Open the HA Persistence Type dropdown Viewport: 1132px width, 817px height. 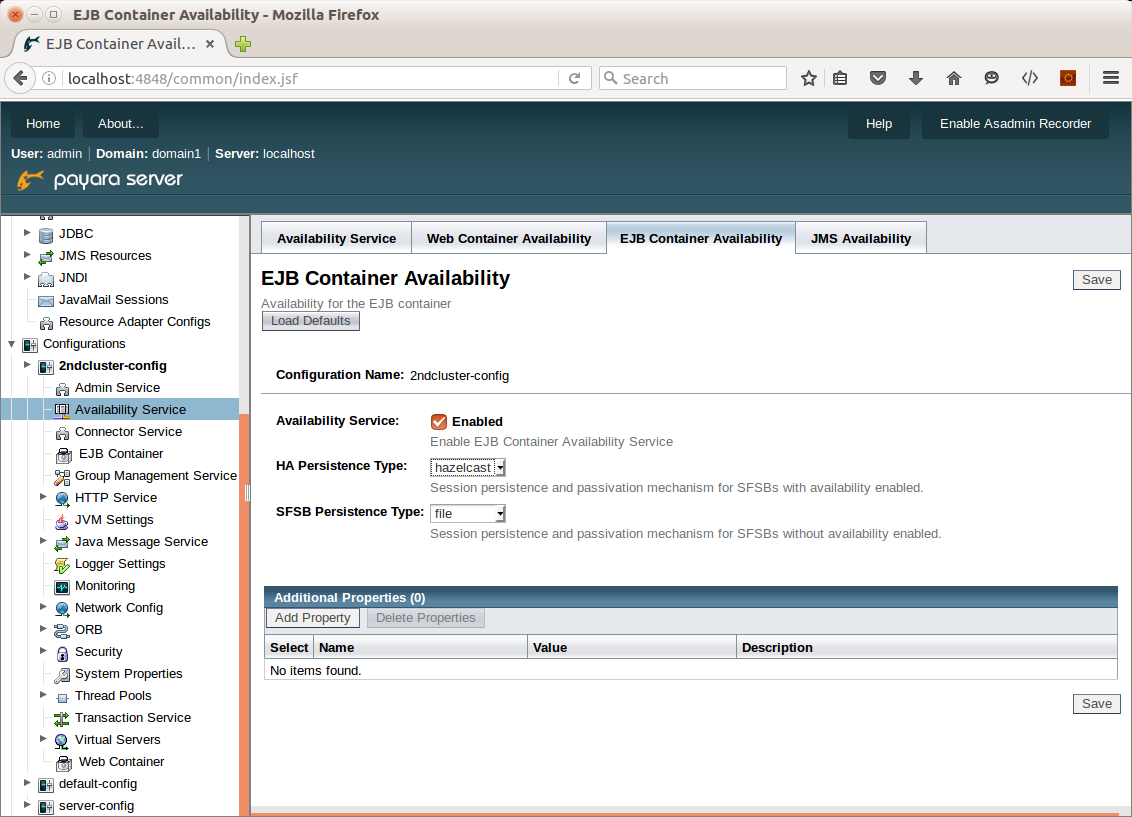(x=468, y=467)
